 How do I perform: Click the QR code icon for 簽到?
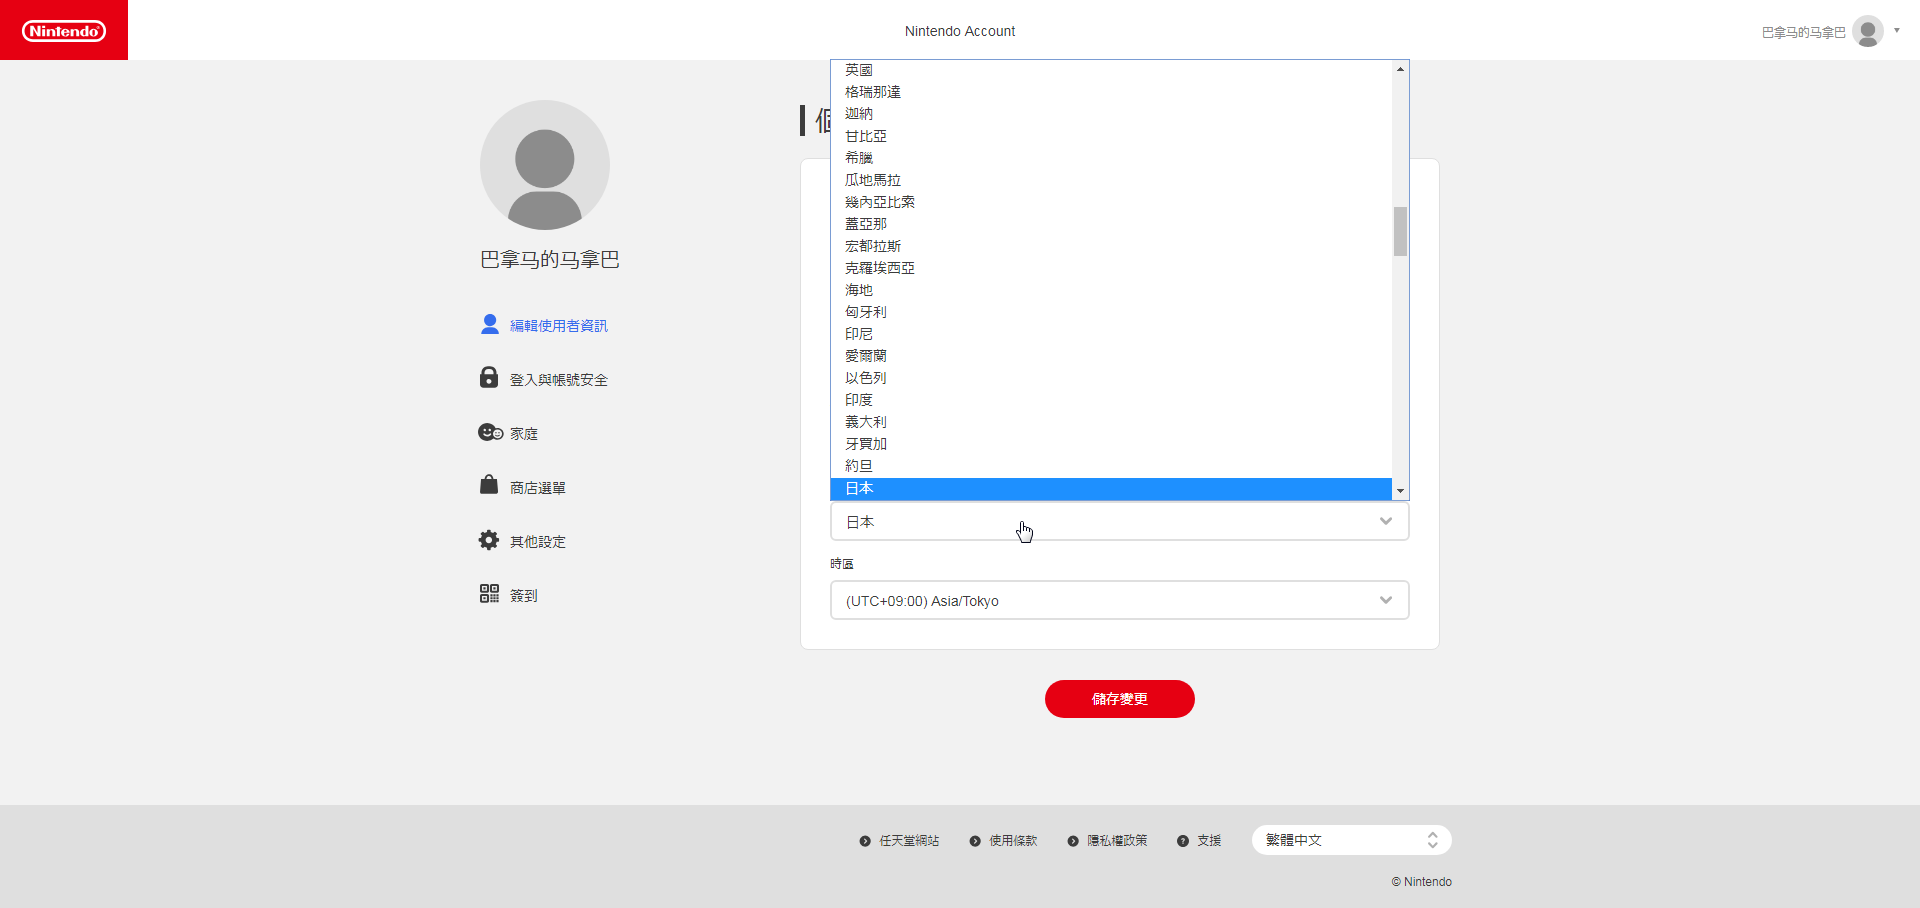tap(489, 594)
